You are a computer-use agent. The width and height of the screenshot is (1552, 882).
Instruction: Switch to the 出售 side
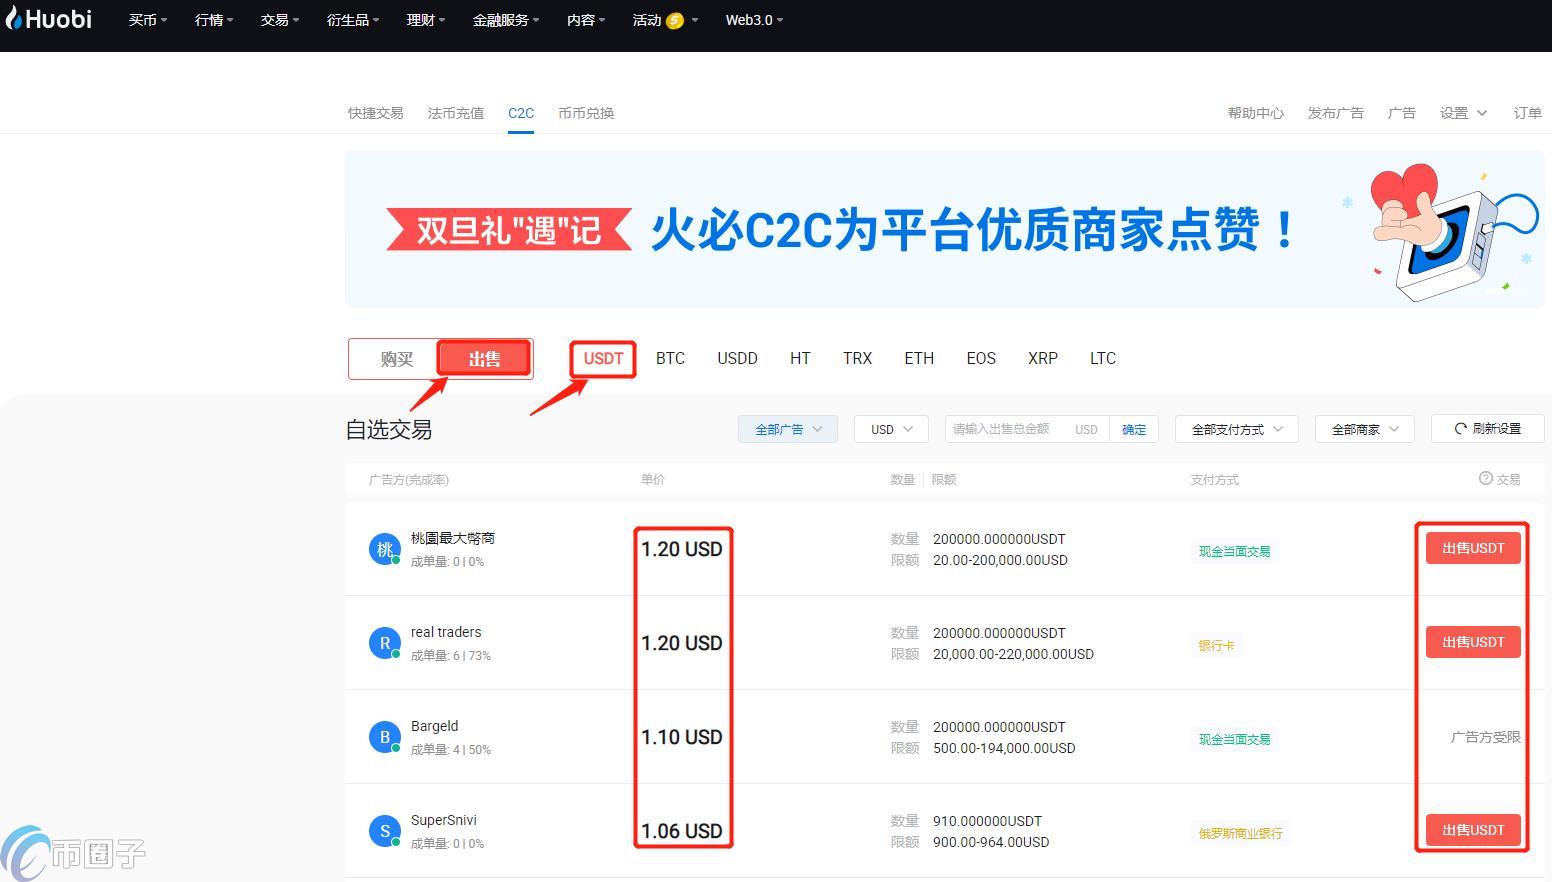tap(484, 359)
